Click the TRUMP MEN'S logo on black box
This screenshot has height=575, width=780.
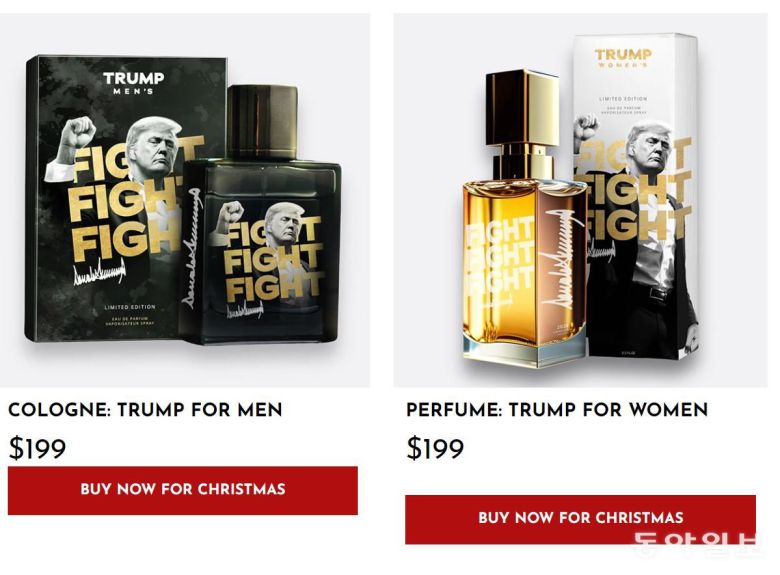[133, 83]
